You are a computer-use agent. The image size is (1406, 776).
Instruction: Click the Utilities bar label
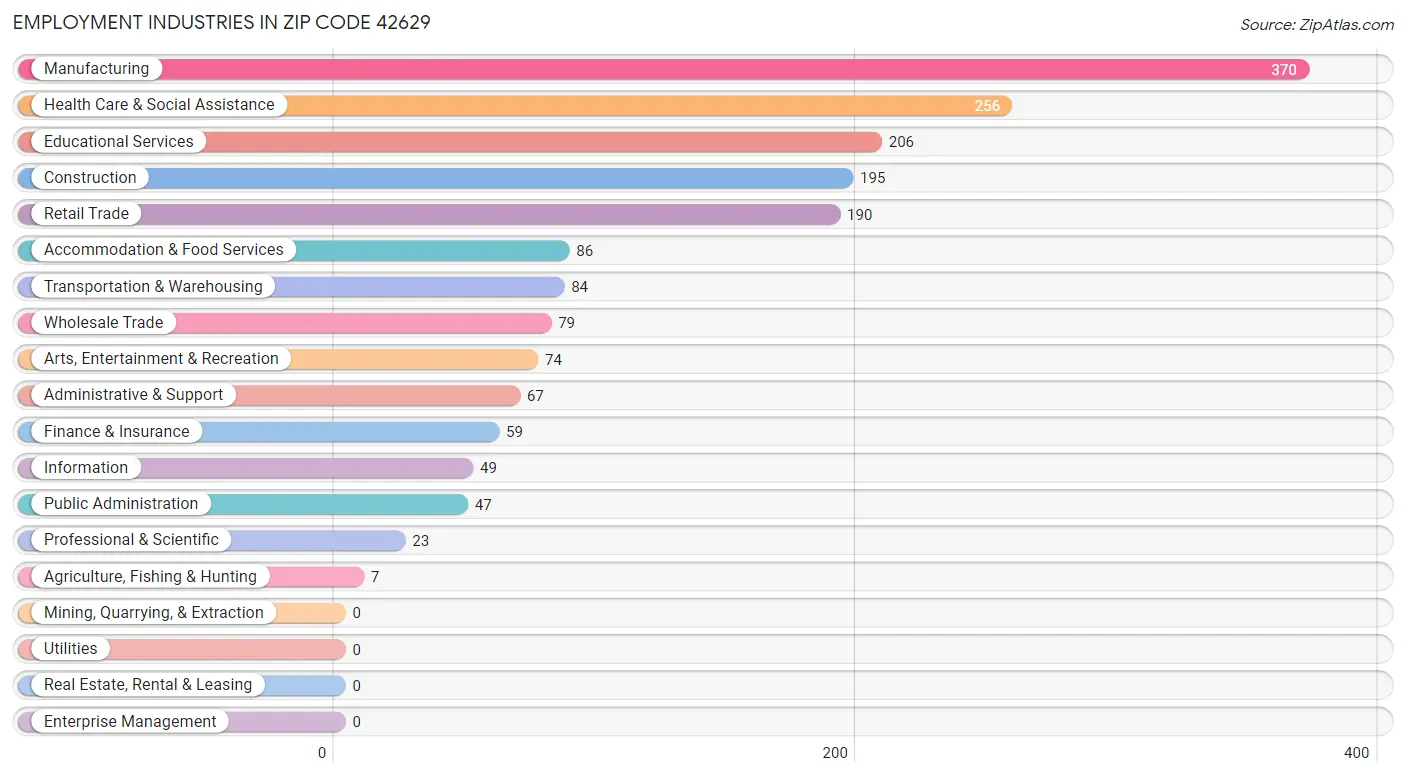[70, 649]
